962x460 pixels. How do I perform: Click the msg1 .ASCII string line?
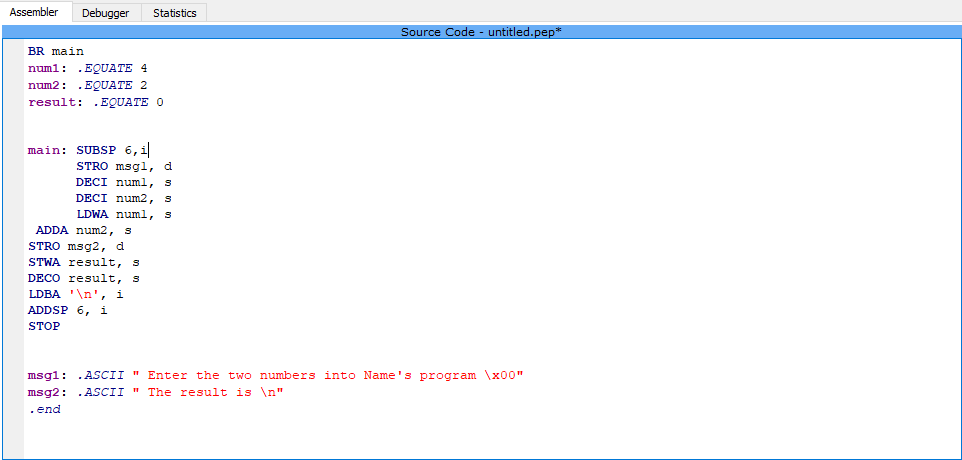[x=275, y=375]
